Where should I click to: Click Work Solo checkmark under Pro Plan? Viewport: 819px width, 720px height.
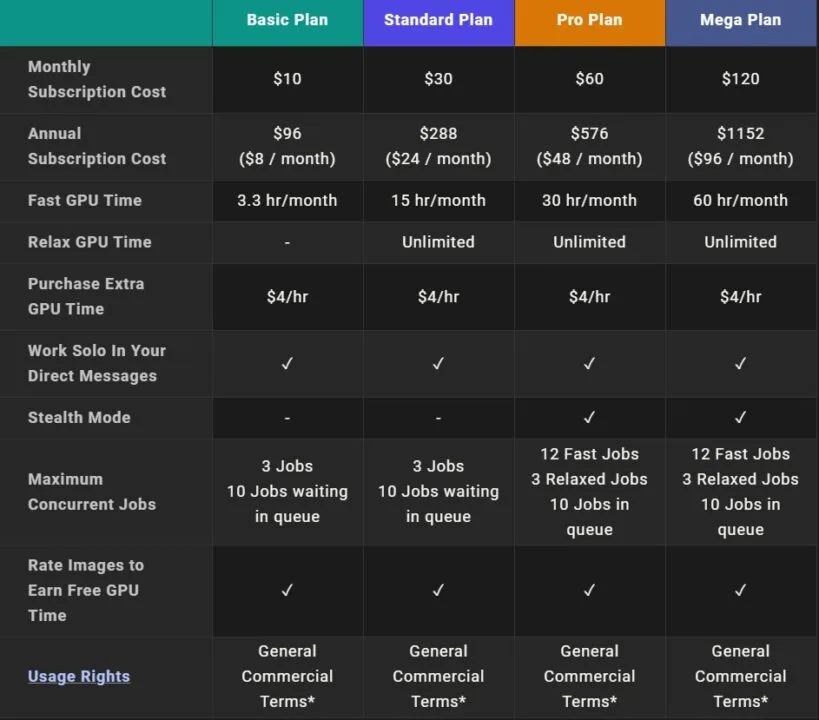point(589,364)
